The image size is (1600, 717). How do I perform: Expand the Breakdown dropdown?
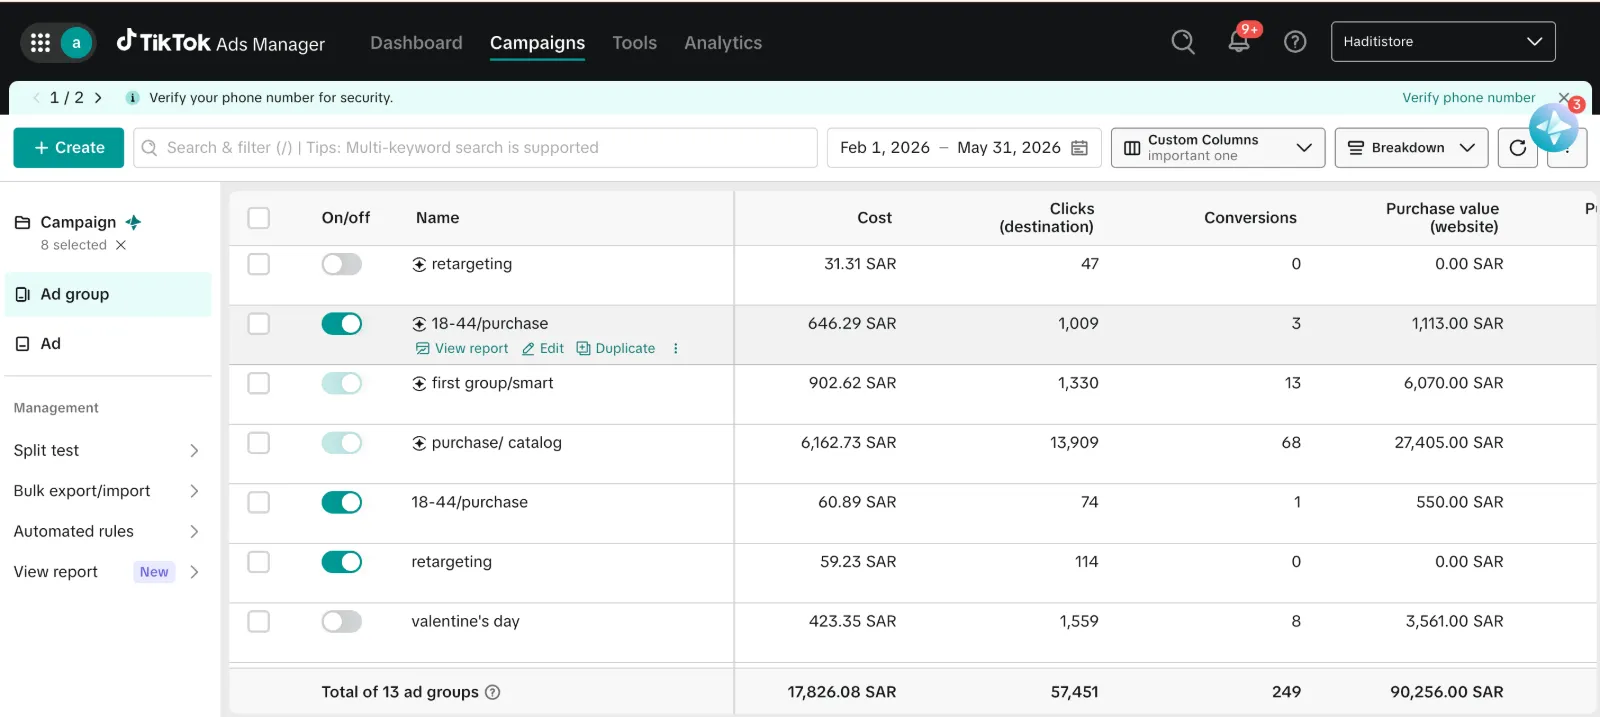click(1411, 148)
